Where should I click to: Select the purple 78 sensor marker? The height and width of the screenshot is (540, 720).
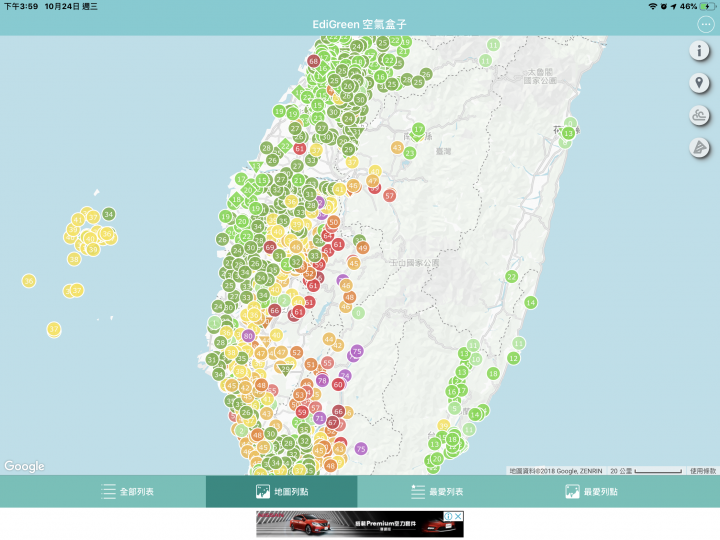coord(322,380)
